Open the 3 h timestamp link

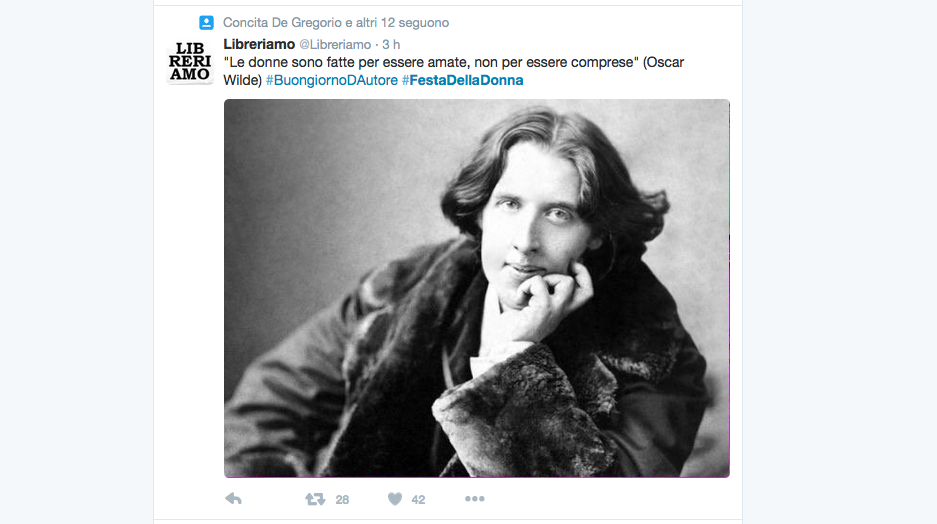pos(391,45)
